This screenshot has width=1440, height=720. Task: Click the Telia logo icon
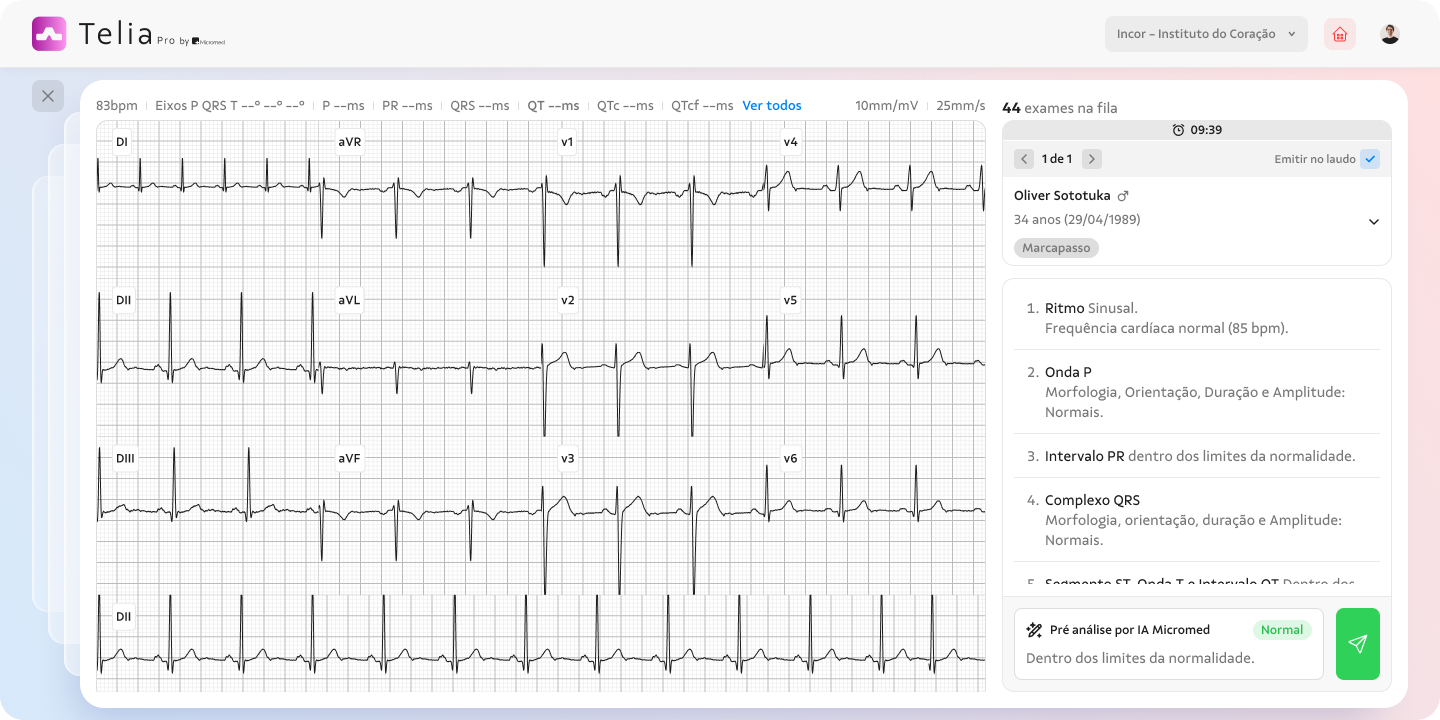pos(49,34)
